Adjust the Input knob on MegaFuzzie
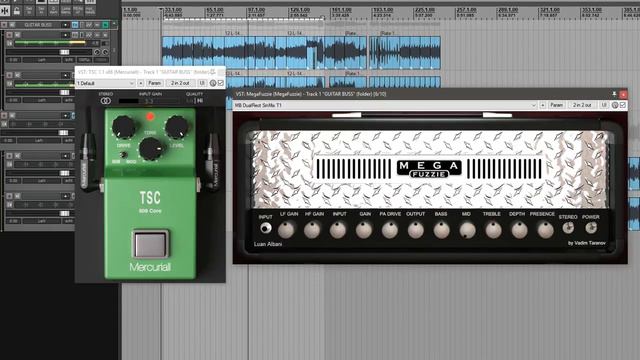Viewport: 640px width, 360px height. pos(338,230)
